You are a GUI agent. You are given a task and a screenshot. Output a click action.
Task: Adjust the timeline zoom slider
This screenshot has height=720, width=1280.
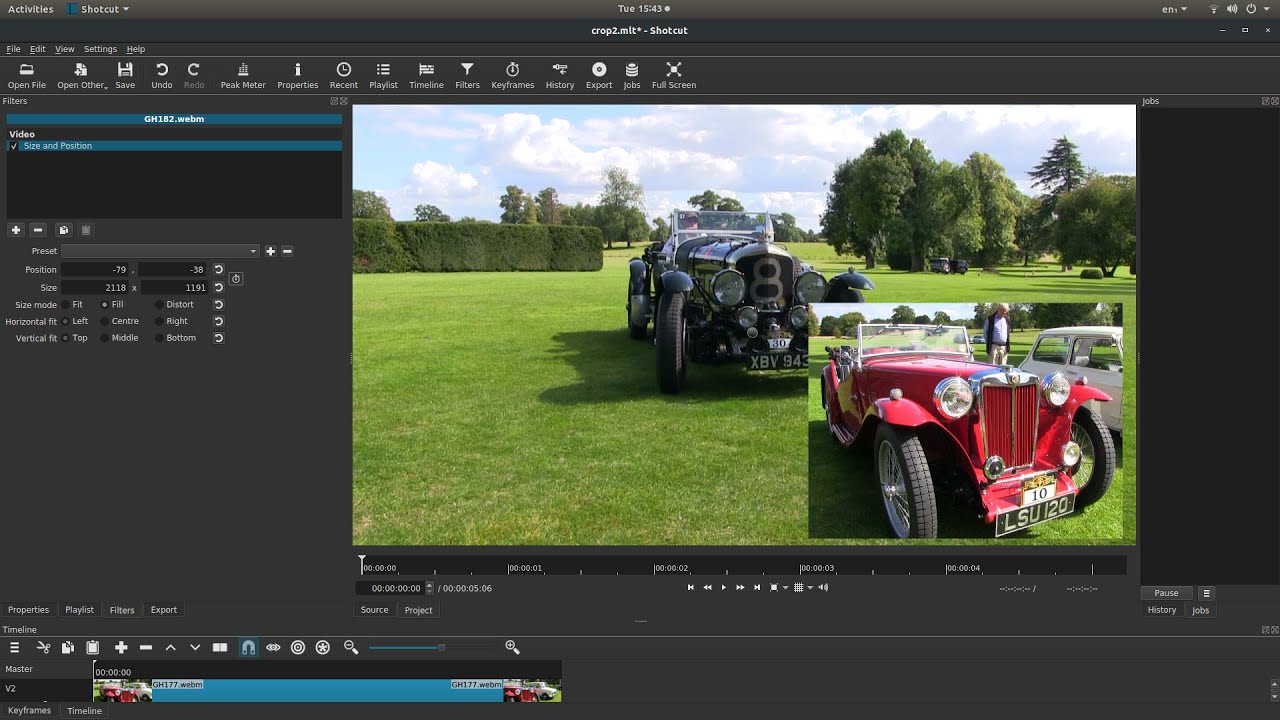(441, 648)
